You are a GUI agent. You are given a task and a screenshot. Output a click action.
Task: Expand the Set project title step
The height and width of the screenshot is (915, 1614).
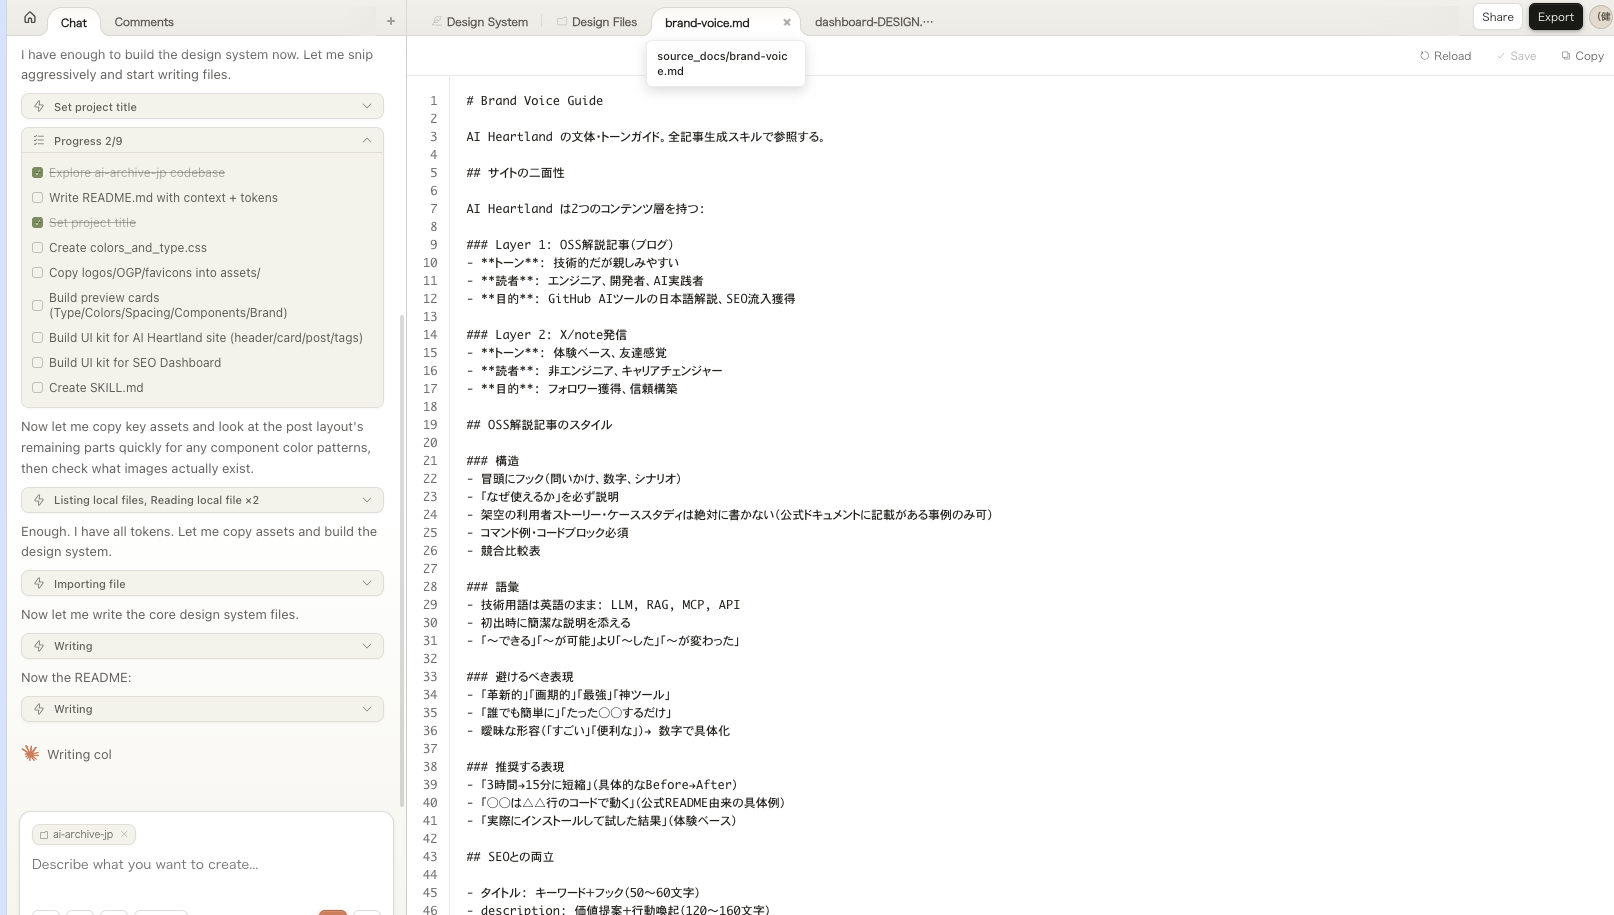click(x=366, y=107)
